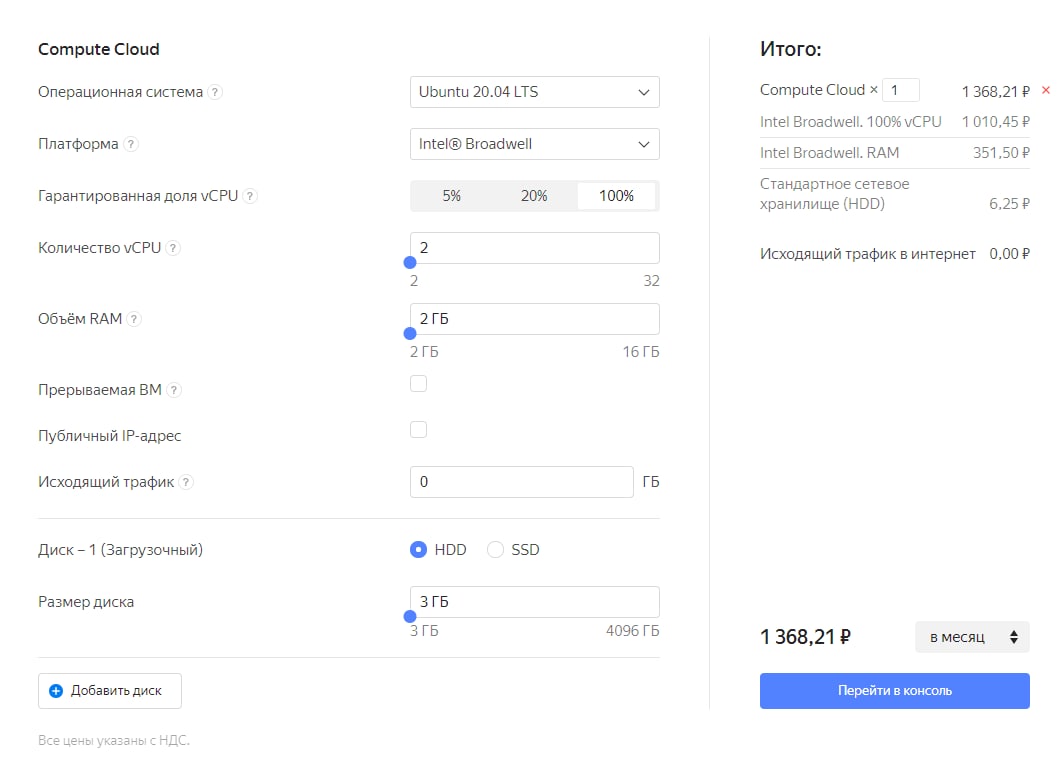Click the 1 010,45 ₽ price

996,122
